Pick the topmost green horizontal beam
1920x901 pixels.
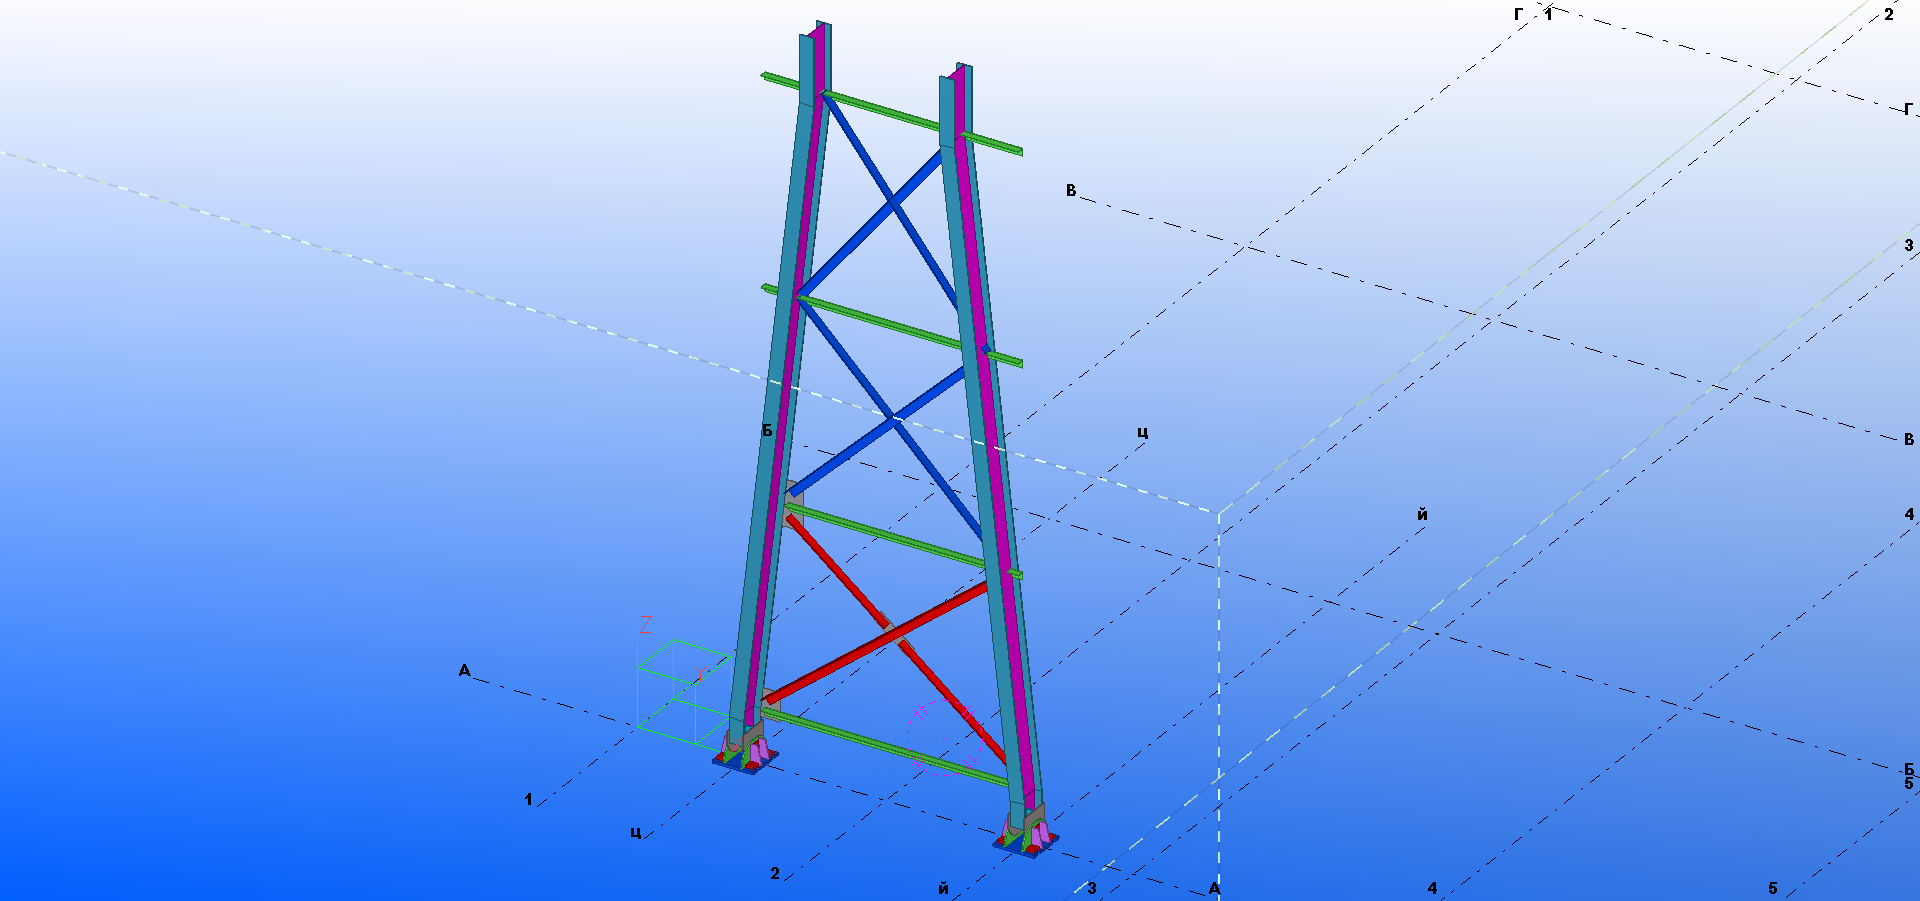892,115
